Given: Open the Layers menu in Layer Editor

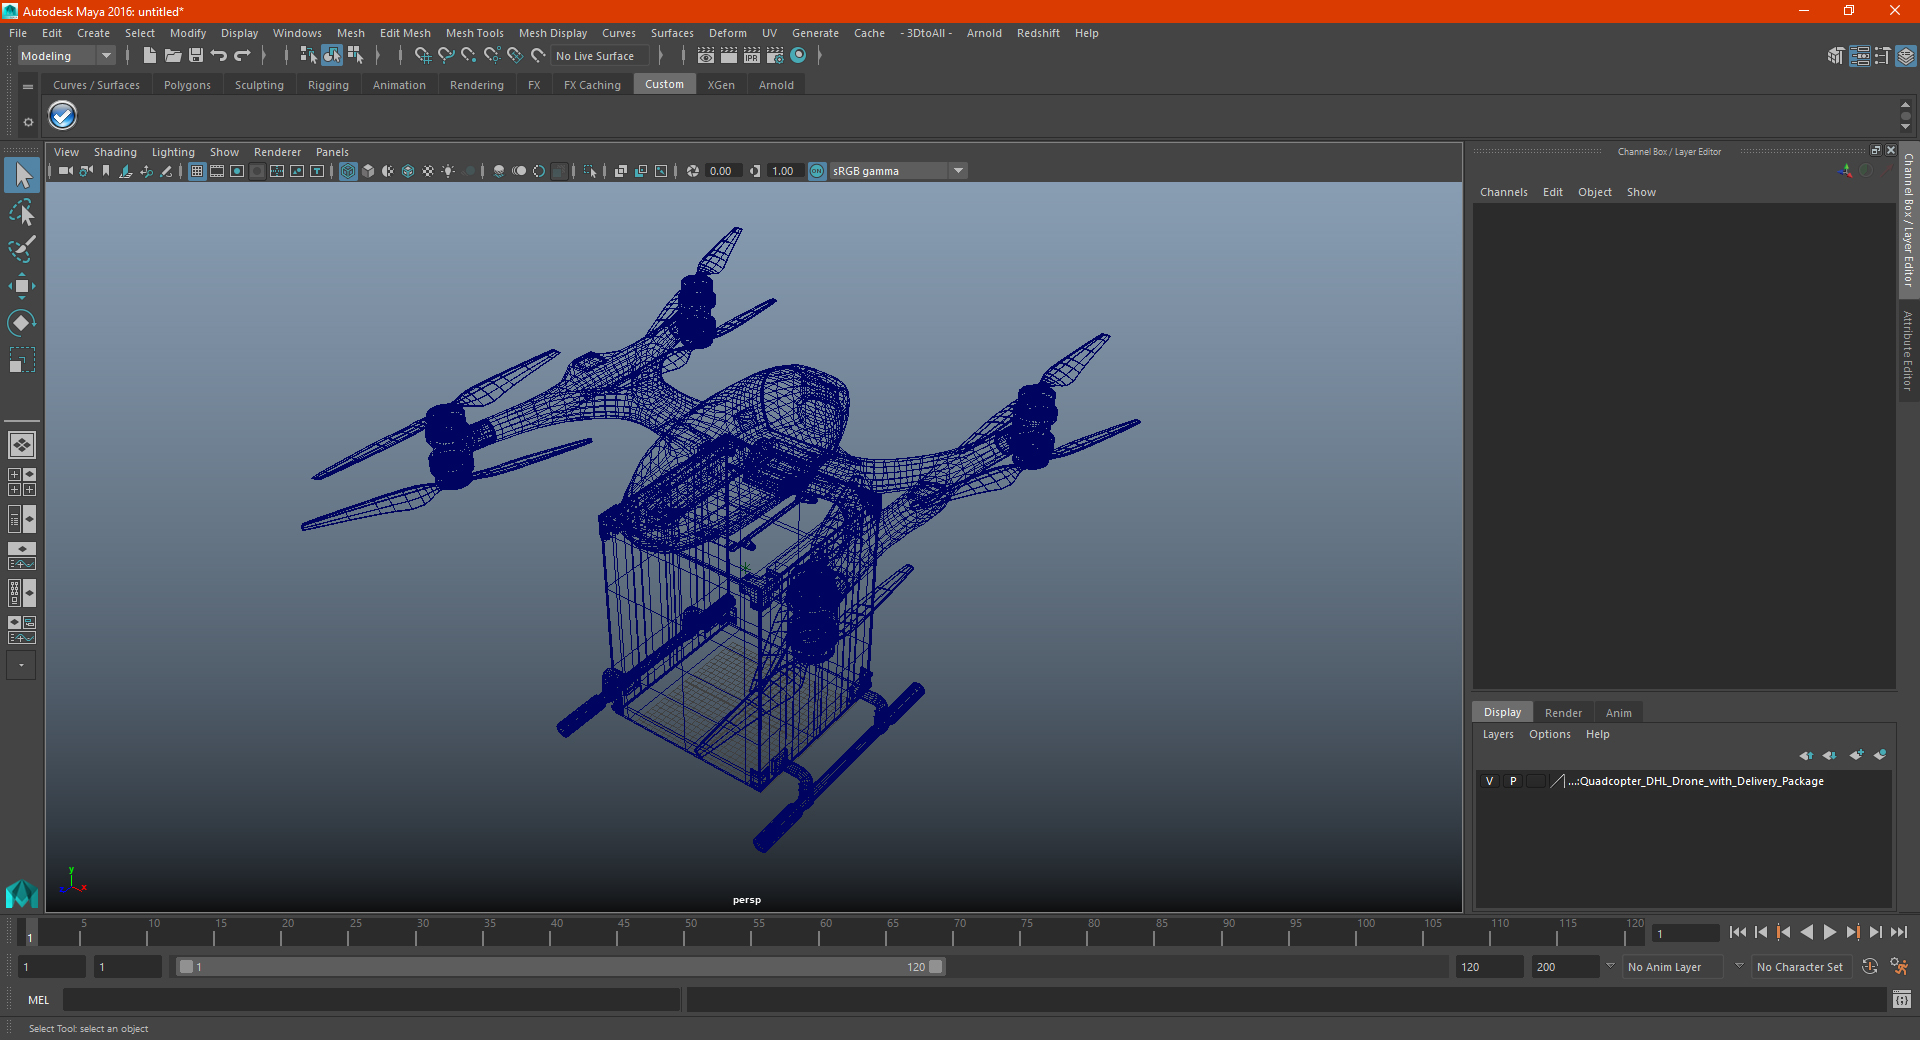Looking at the screenshot, I should (1497, 734).
